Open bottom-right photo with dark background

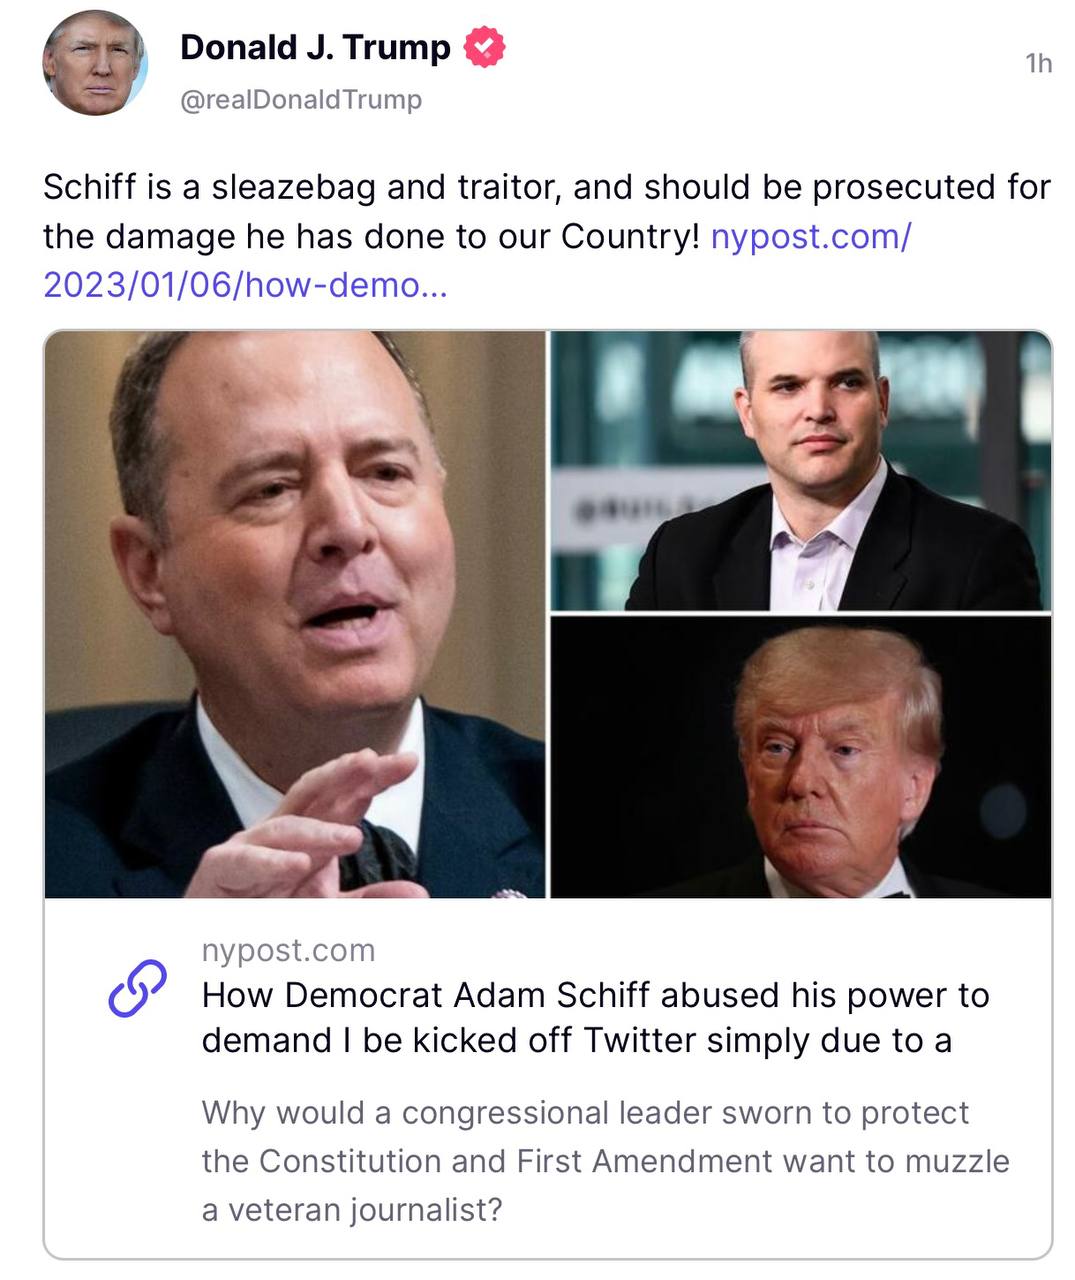pos(801,757)
